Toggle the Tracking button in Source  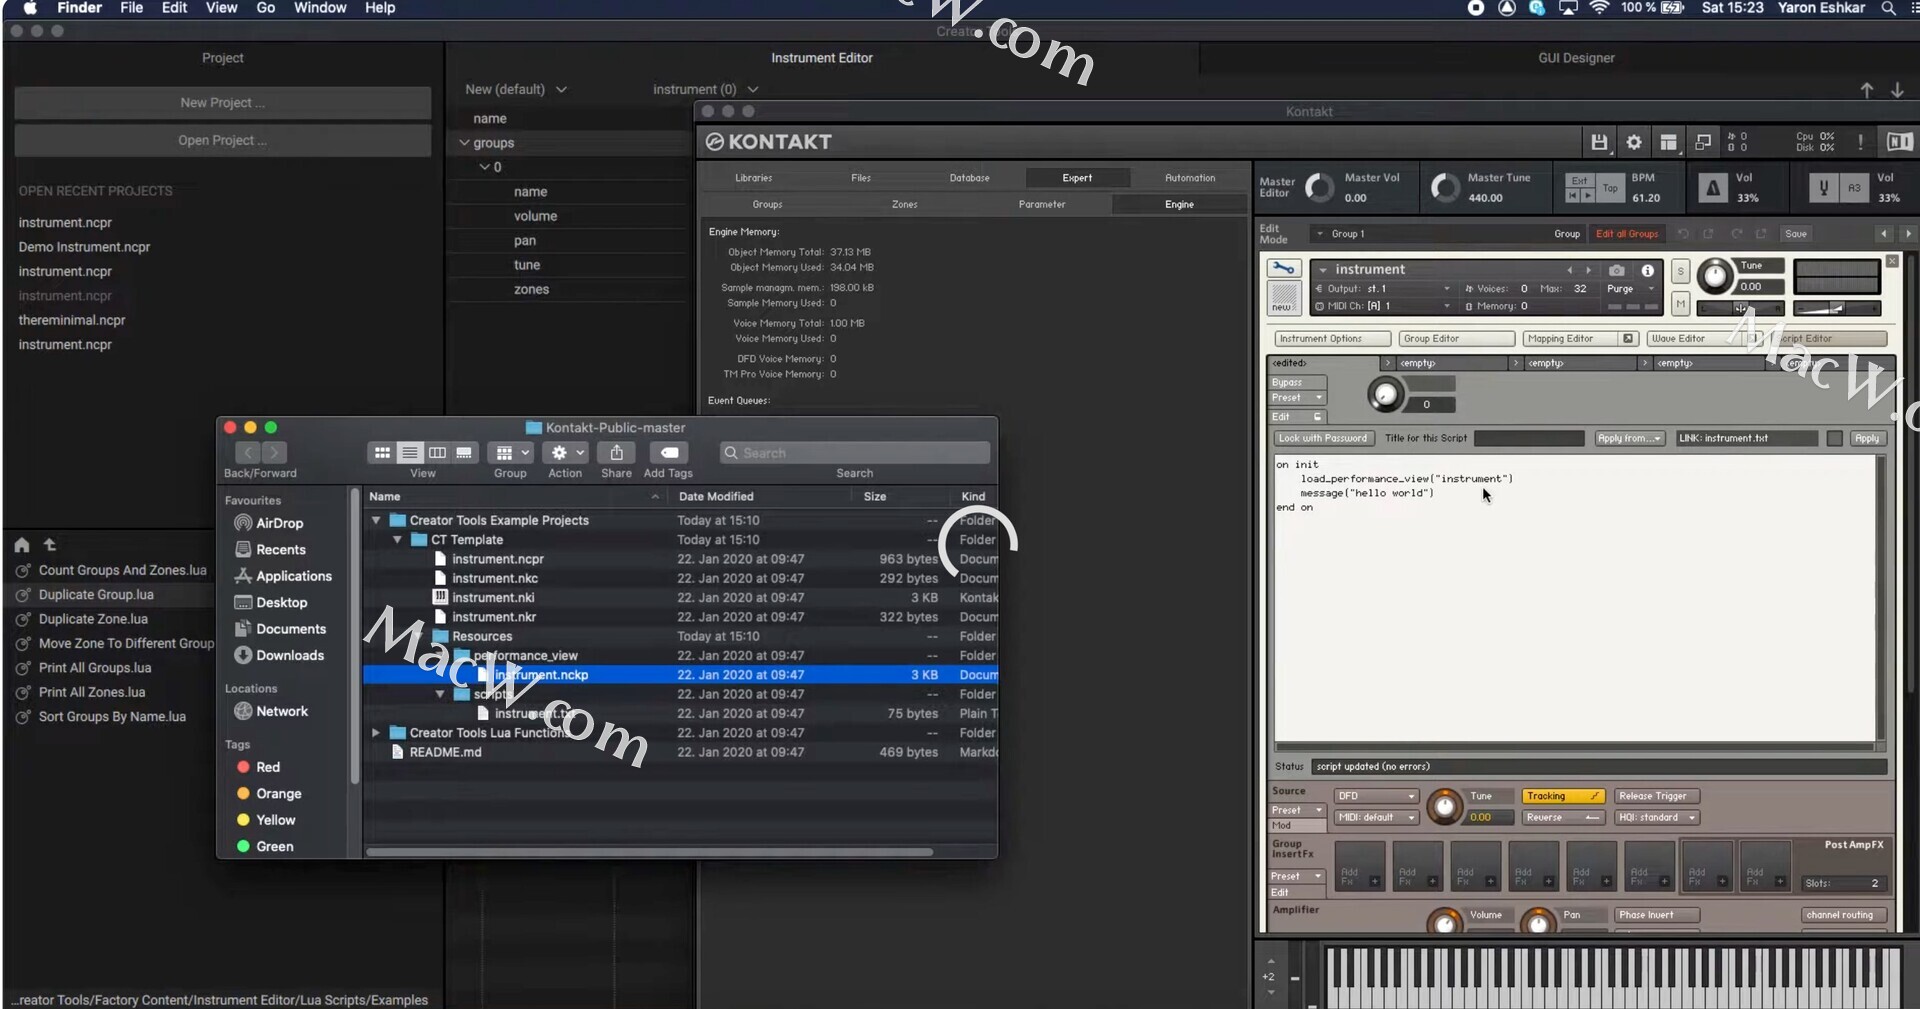click(1563, 796)
